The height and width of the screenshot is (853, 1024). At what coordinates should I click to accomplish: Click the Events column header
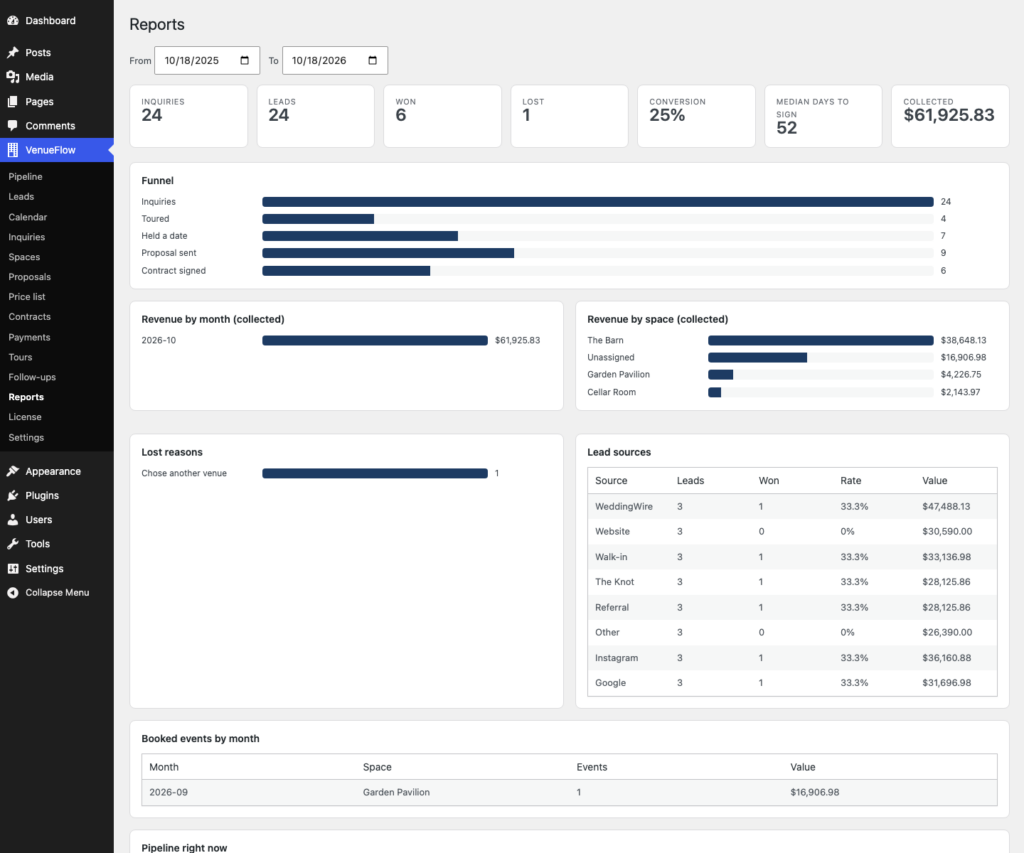pyautogui.click(x=592, y=767)
